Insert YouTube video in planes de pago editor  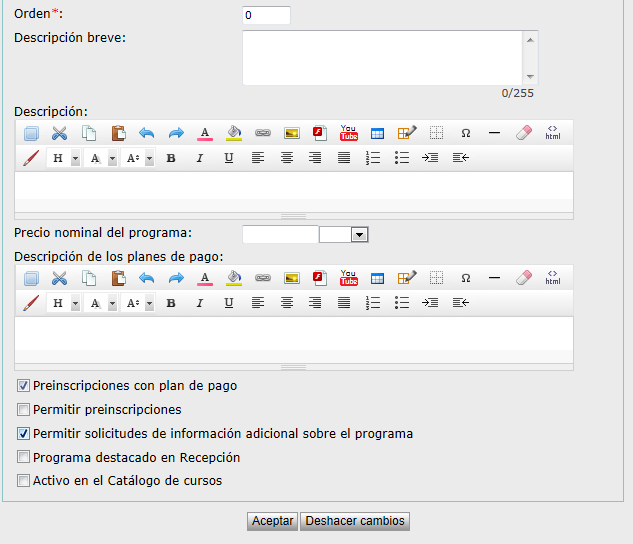coord(349,278)
